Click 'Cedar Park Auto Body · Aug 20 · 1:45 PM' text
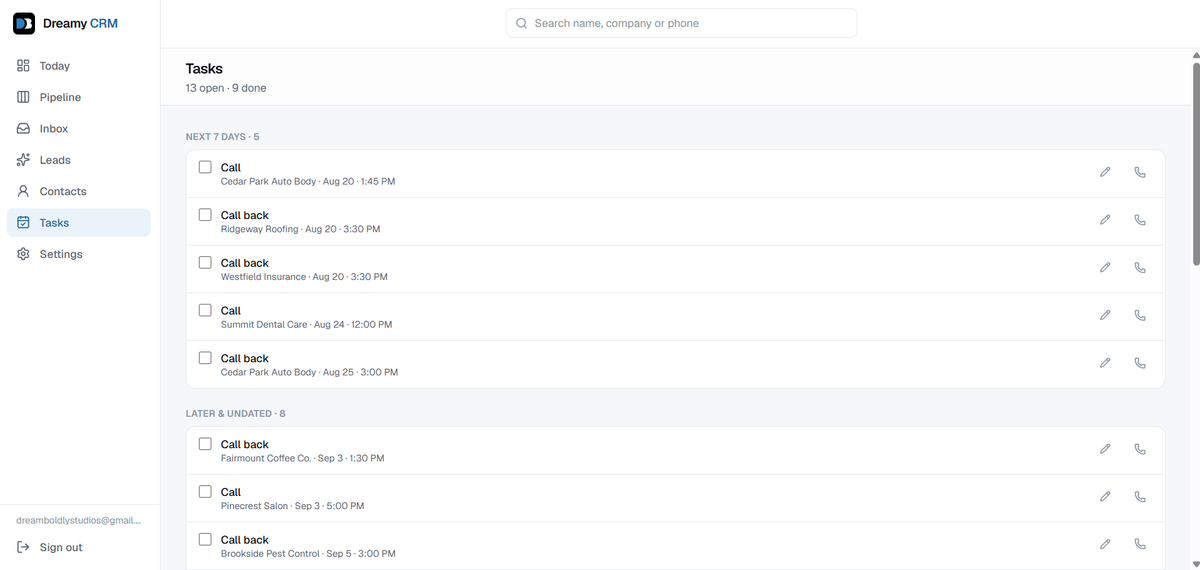Screen dimensions: 1200x570 point(308,182)
